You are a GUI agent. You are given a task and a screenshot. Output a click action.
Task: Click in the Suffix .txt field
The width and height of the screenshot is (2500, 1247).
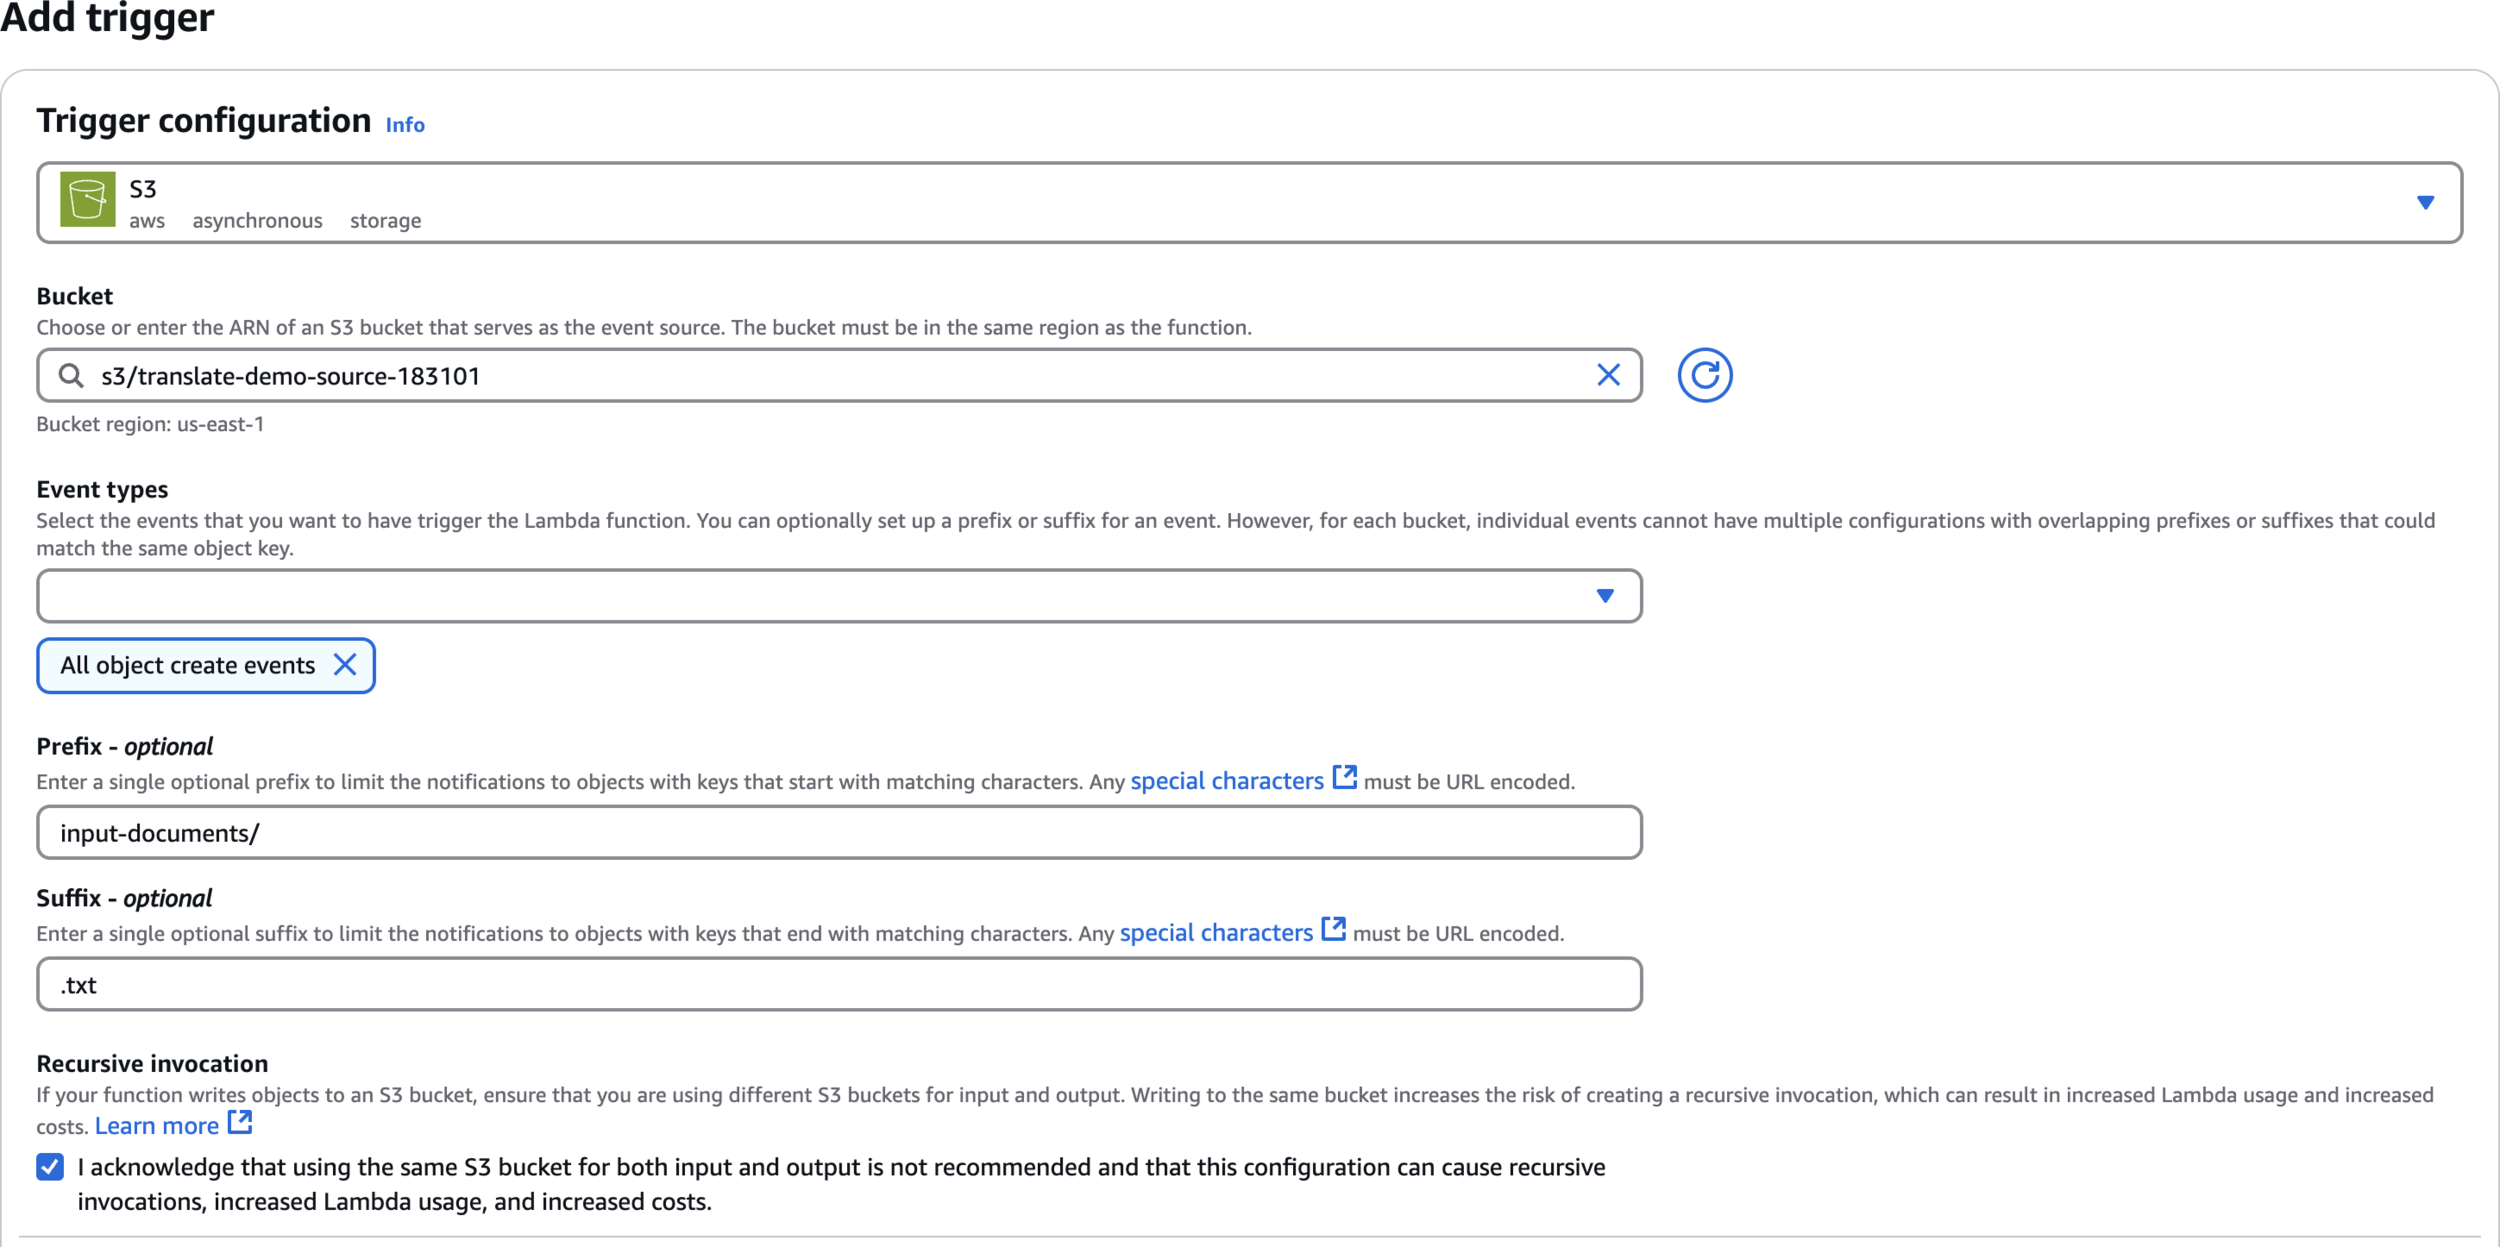(838, 985)
